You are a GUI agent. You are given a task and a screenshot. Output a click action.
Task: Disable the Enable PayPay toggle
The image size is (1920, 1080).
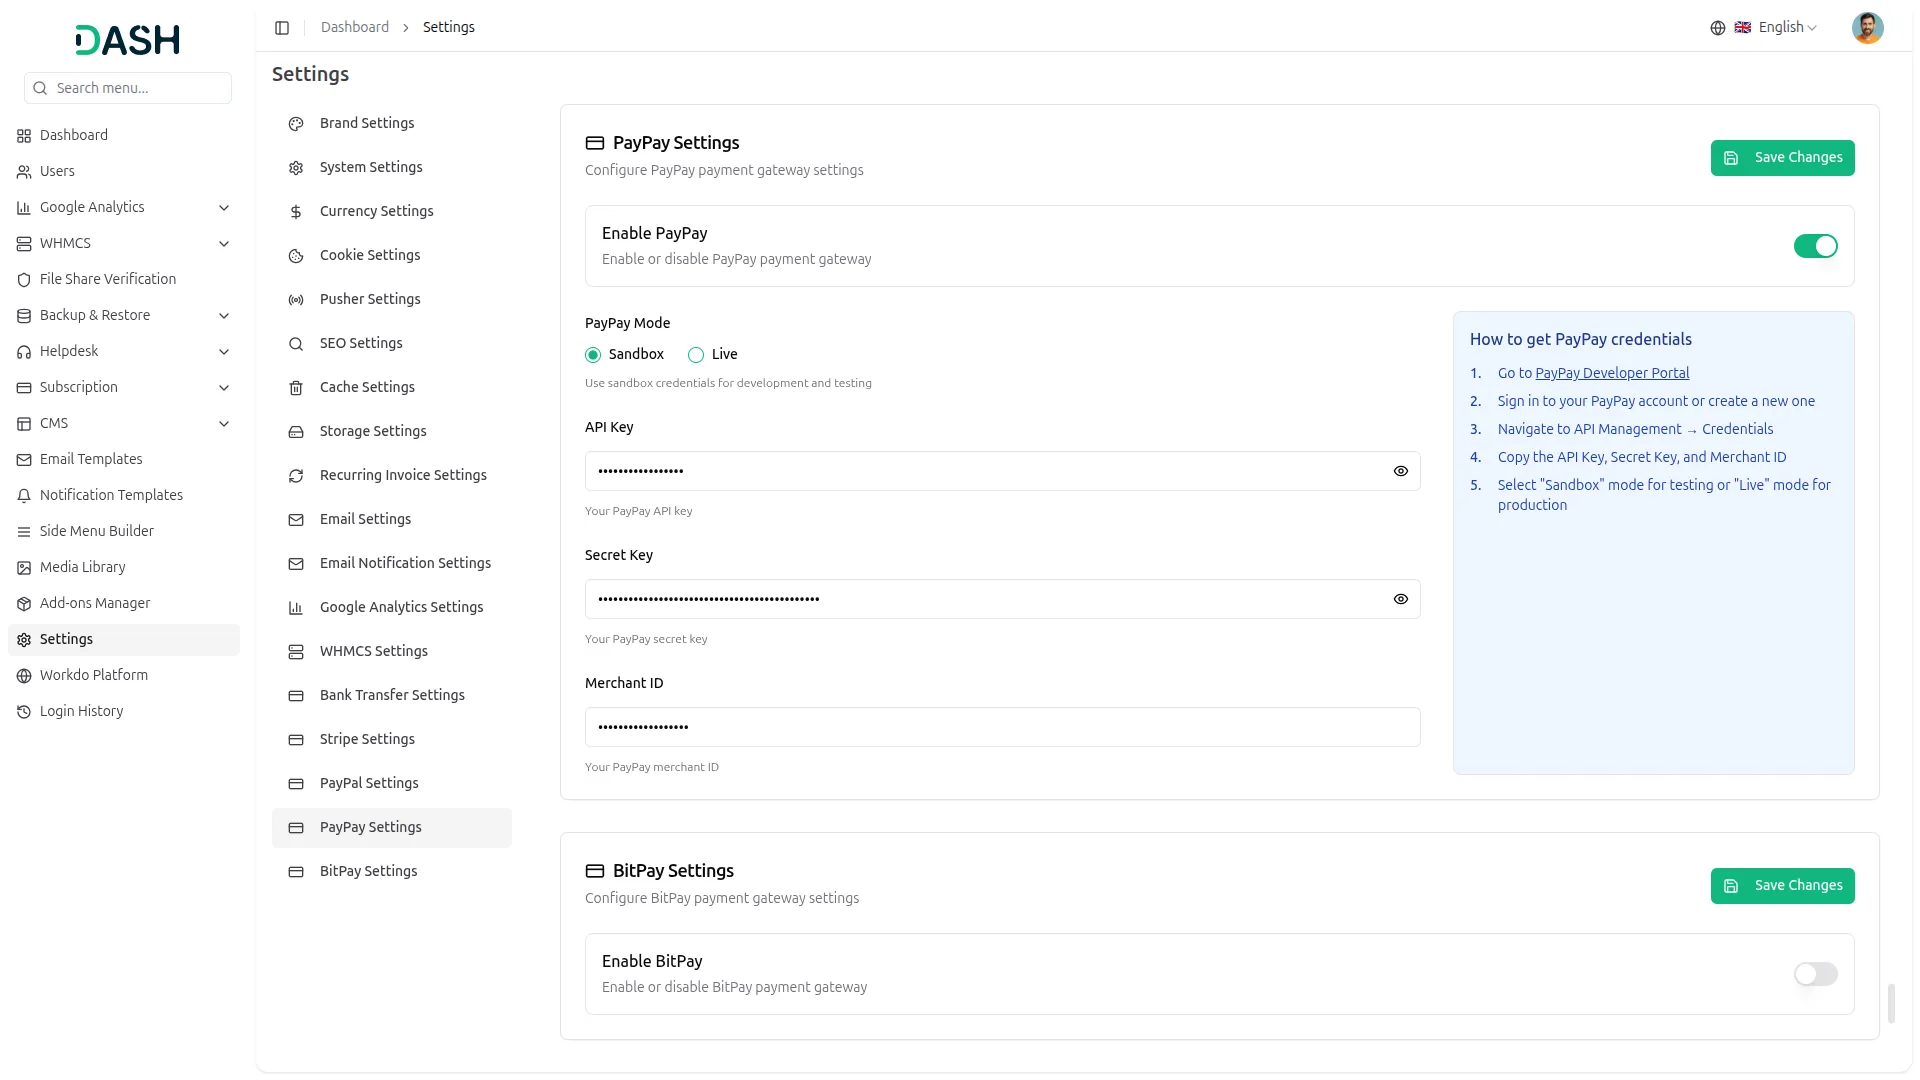coord(1815,246)
